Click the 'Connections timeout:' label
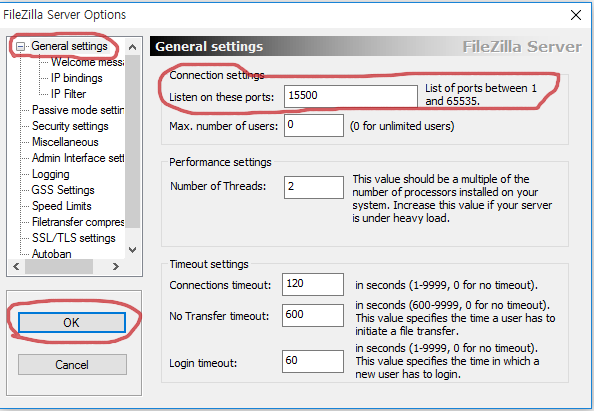 [220, 285]
